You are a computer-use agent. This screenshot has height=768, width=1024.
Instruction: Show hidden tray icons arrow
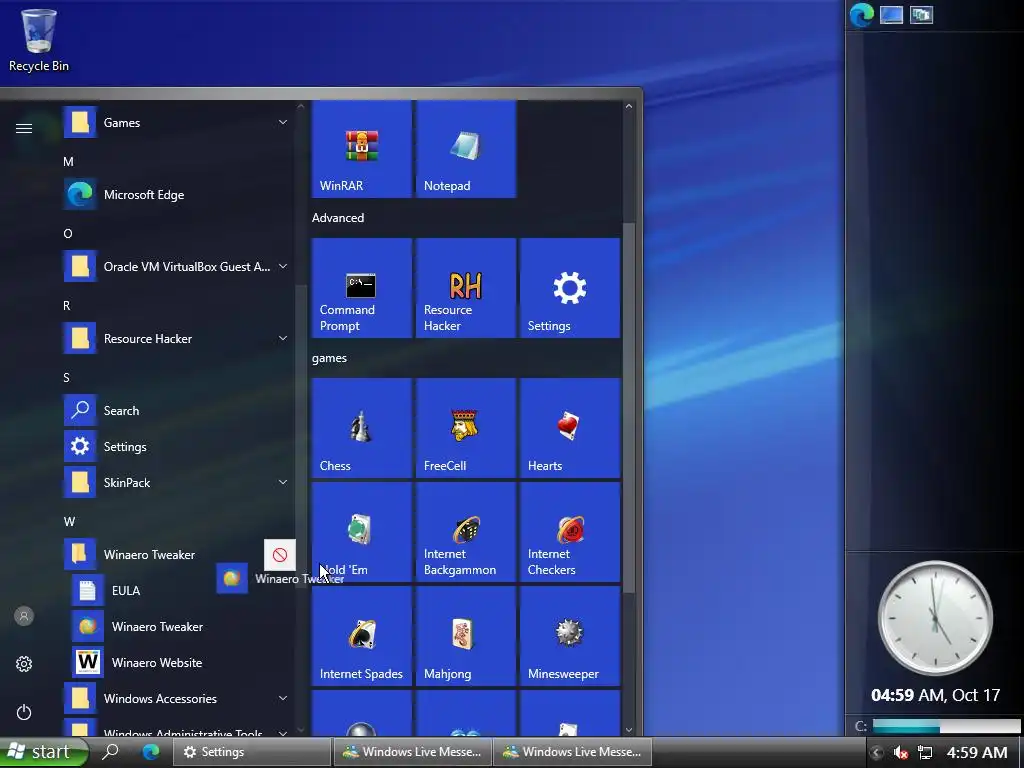pyautogui.click(x=877, y=752)
